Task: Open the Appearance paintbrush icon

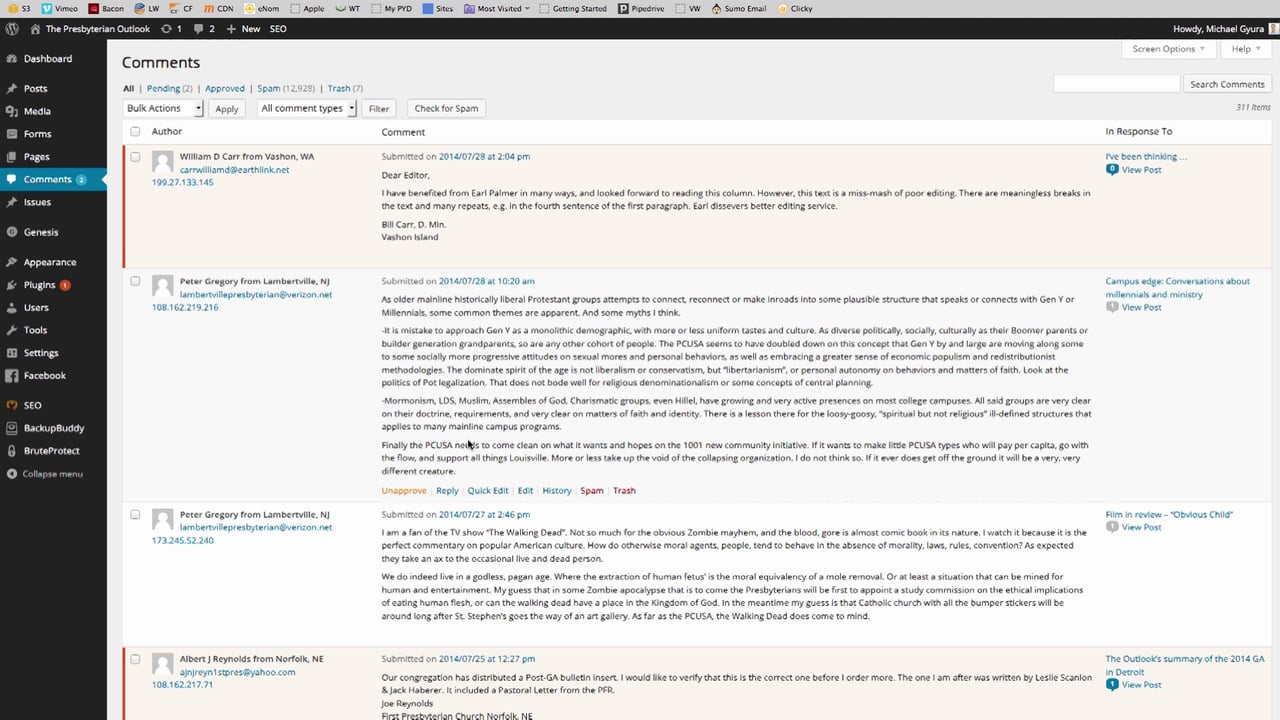Action: (12, 262)
